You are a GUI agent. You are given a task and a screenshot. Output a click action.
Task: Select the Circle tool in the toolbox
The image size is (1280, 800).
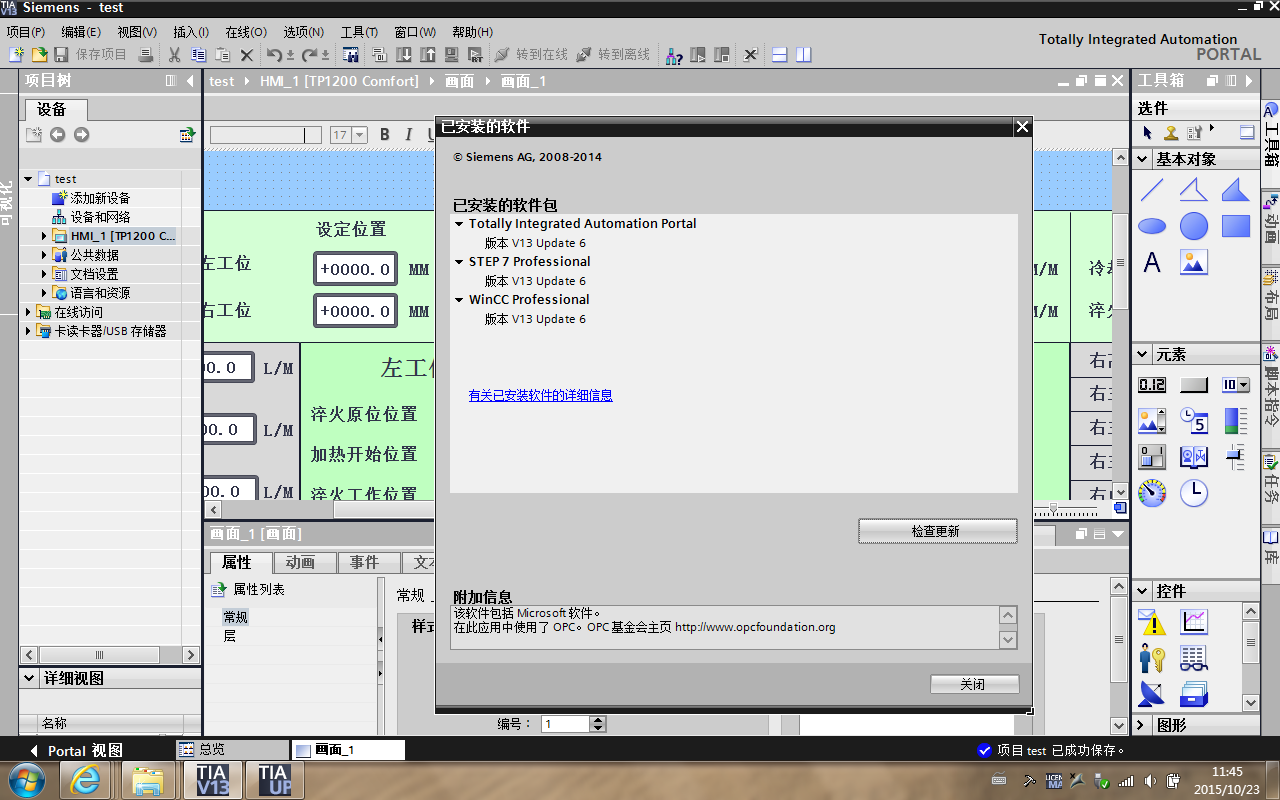point(1194,226)
